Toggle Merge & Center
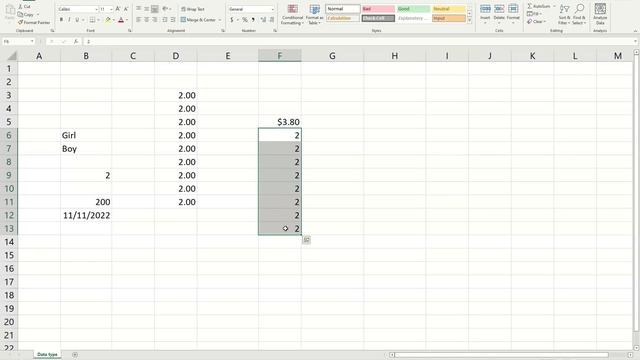The width and height of the screenshot is (640, 360). point(198,20)
